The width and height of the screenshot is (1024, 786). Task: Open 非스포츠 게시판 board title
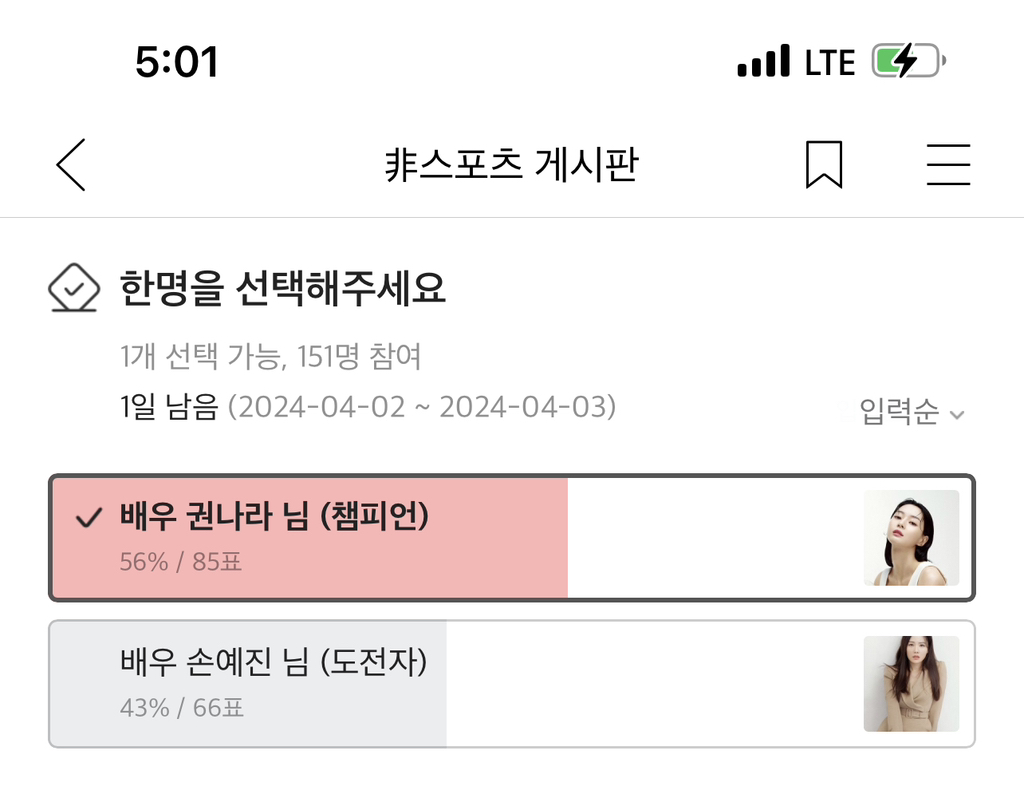pyautogui.click(x=511, y=165)
